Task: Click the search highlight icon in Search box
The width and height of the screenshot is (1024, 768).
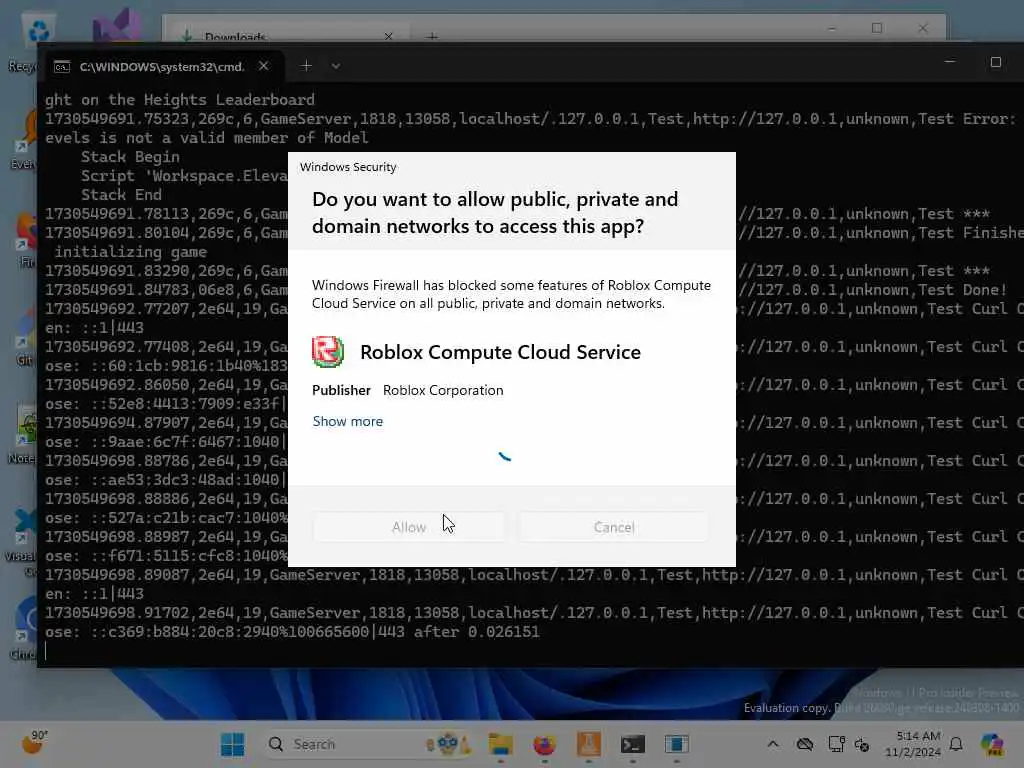Action: click(448, 744)
